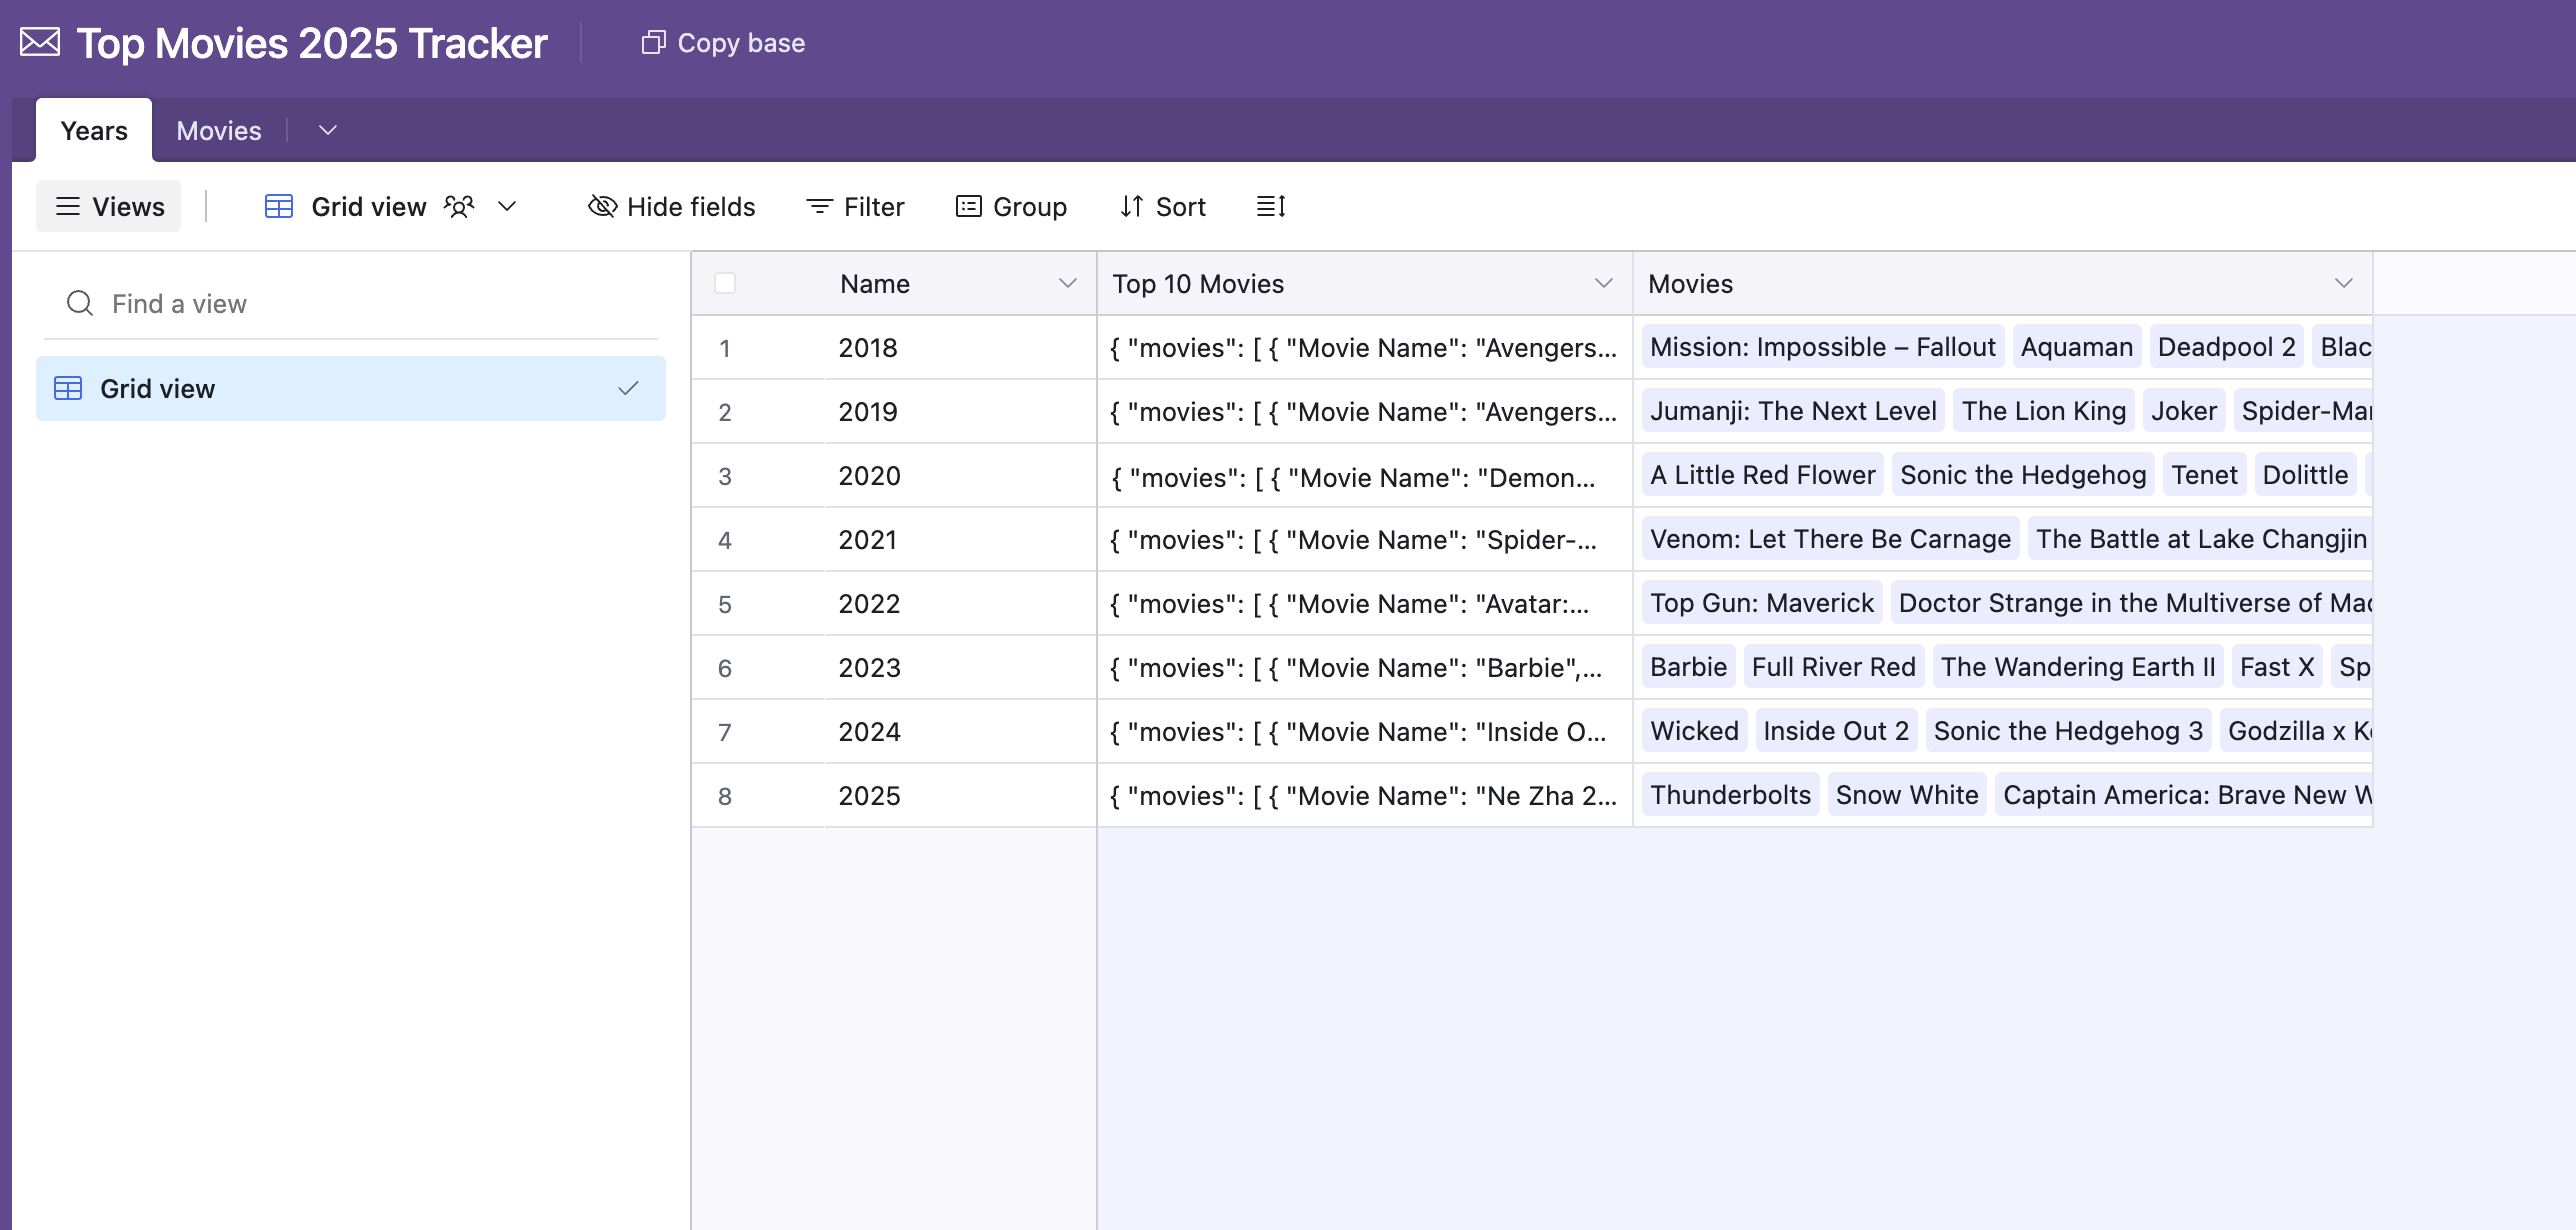Open the Mission: Impossible – Fallout linked record
The height and width of the screenshot is (1230, 2576).
pyautogui.click(x=1822, y=346)
